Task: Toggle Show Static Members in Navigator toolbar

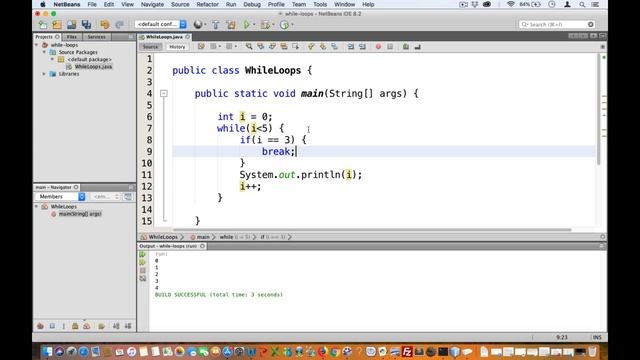Action: [x=63, y=326]
